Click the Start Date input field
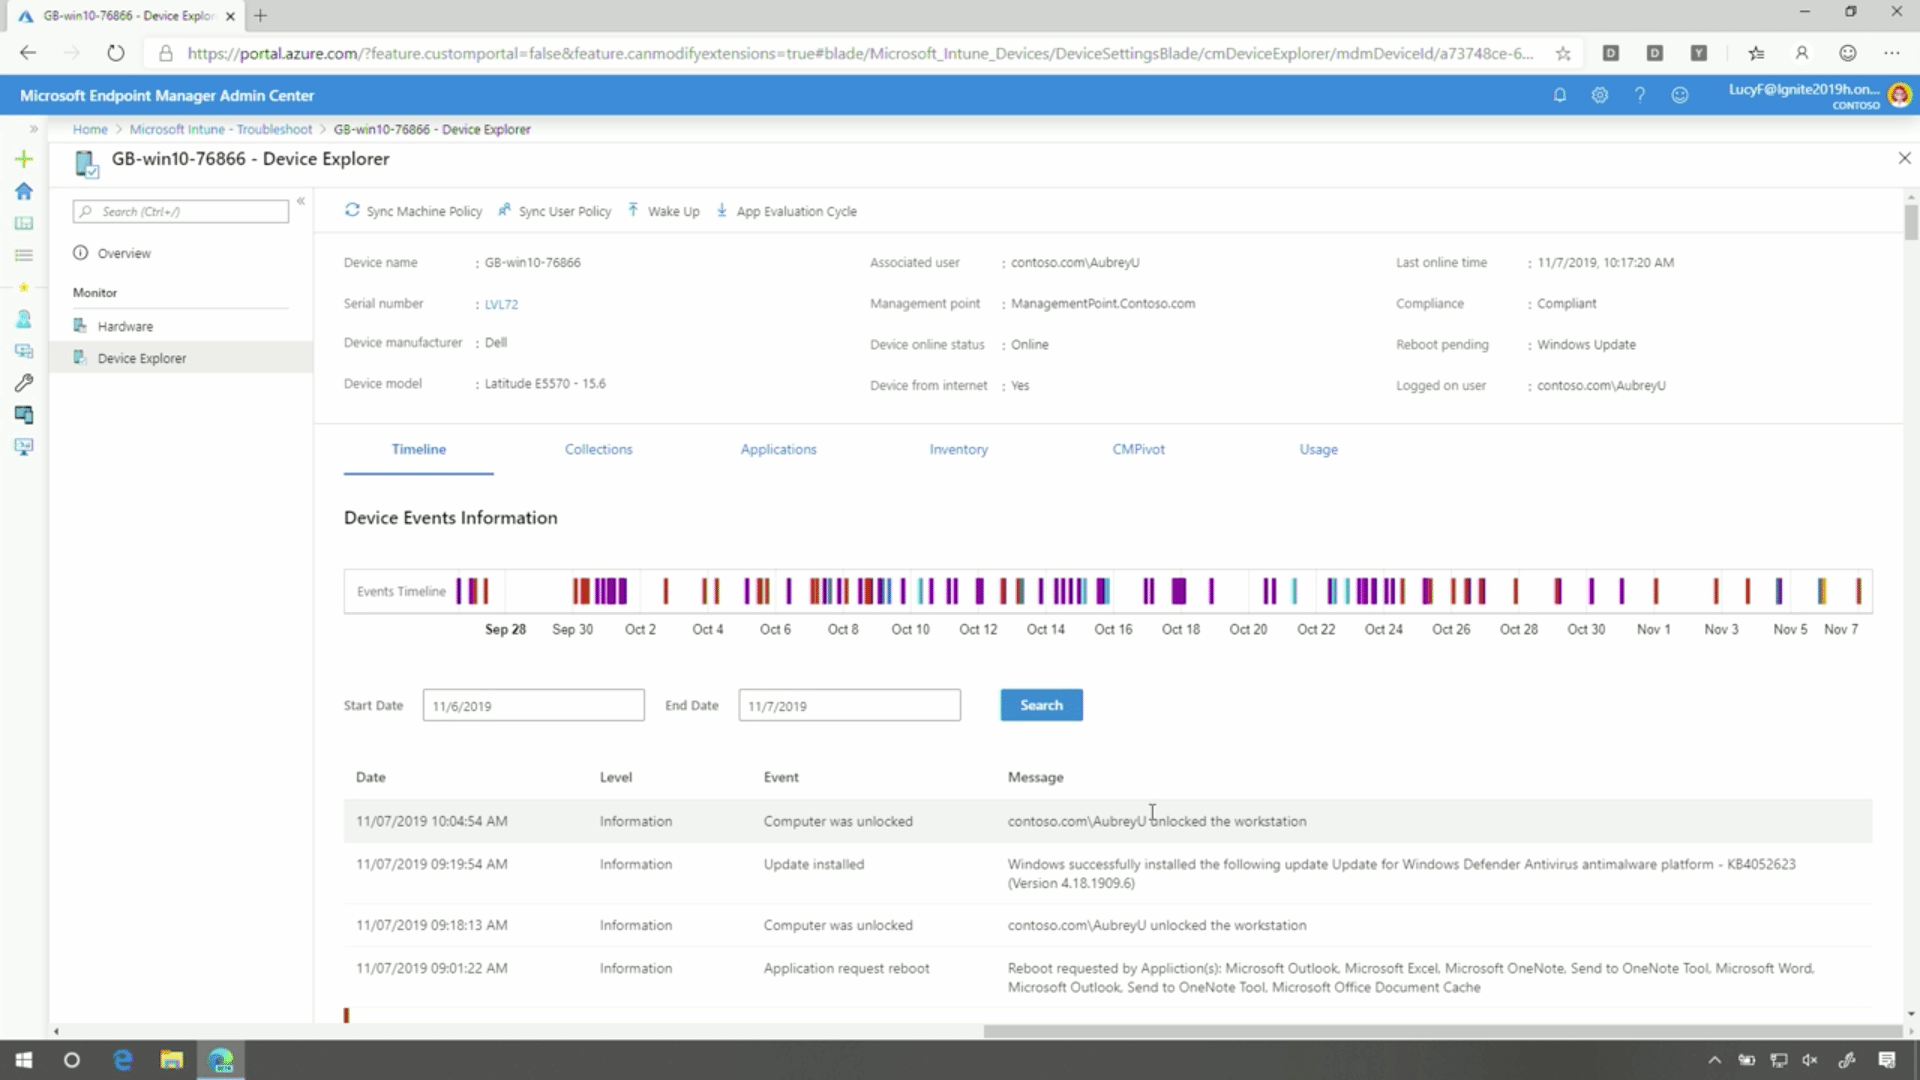The width and height of the screenshot is (1920, 1080). pos(533,704)
